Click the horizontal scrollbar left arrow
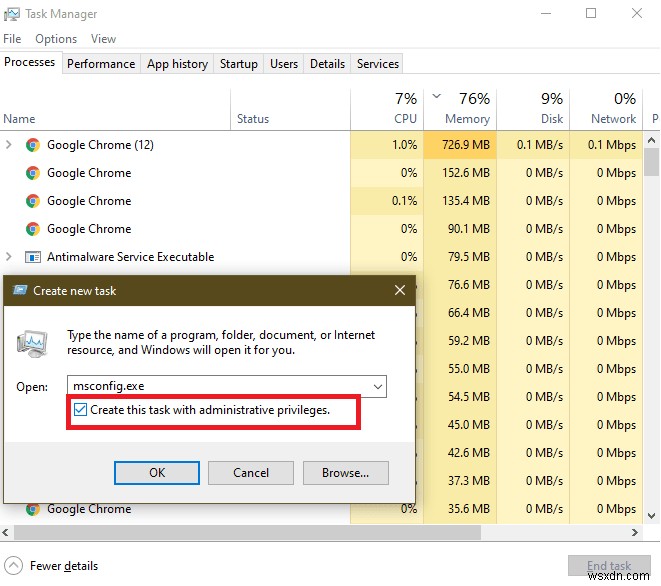This screenshot has width=661, height=586. tap(5, 532)
